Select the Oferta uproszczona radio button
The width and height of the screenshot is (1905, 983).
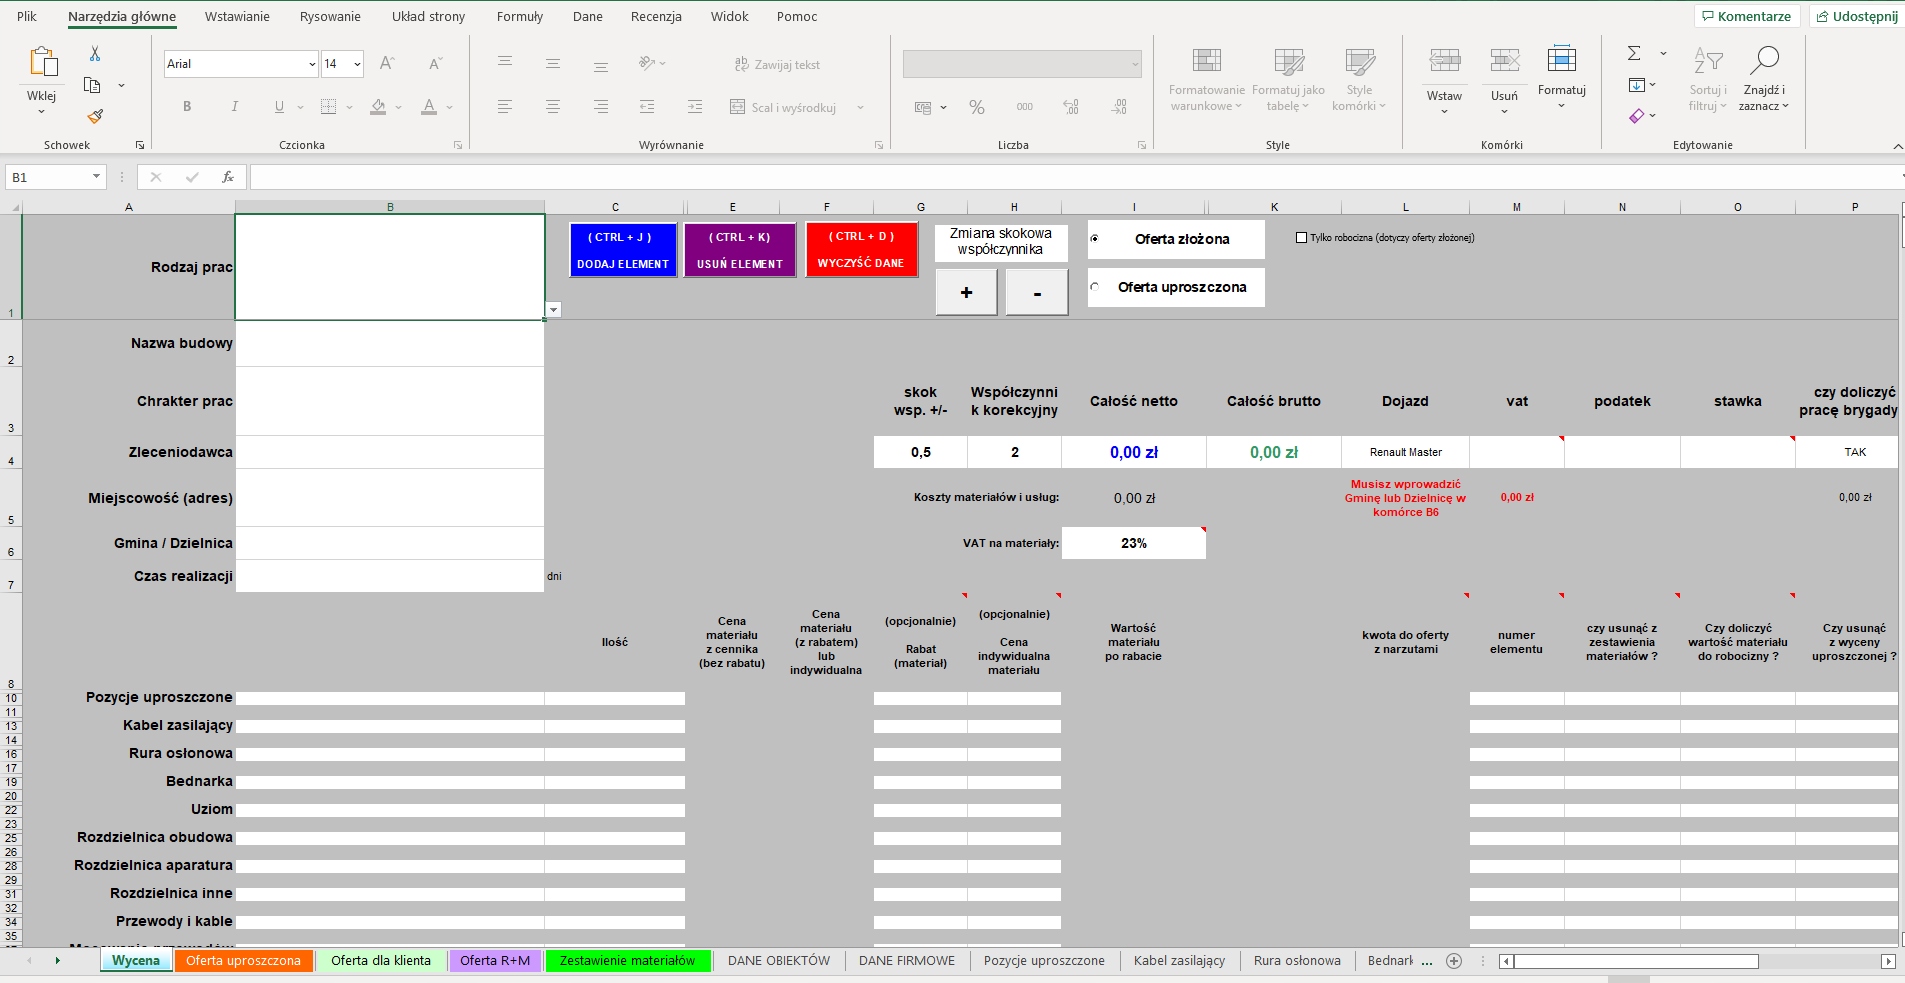coord(1095,287)
